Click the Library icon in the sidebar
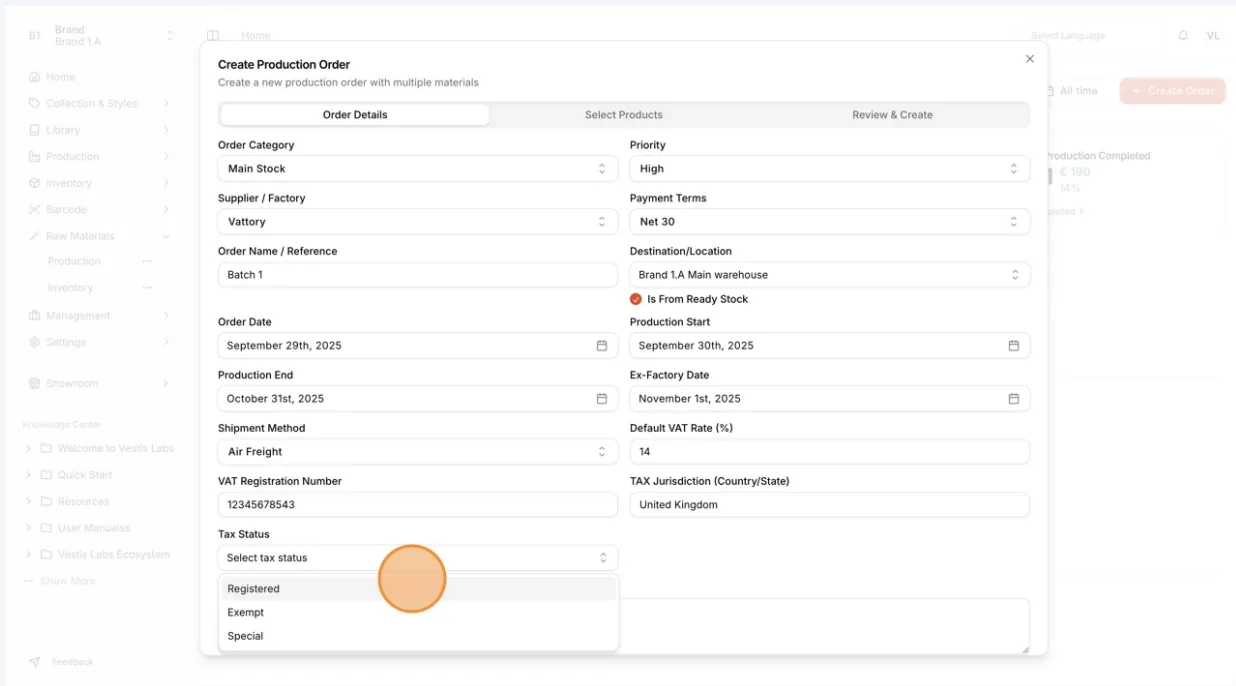1236x686 pixels. coord(35,130)
